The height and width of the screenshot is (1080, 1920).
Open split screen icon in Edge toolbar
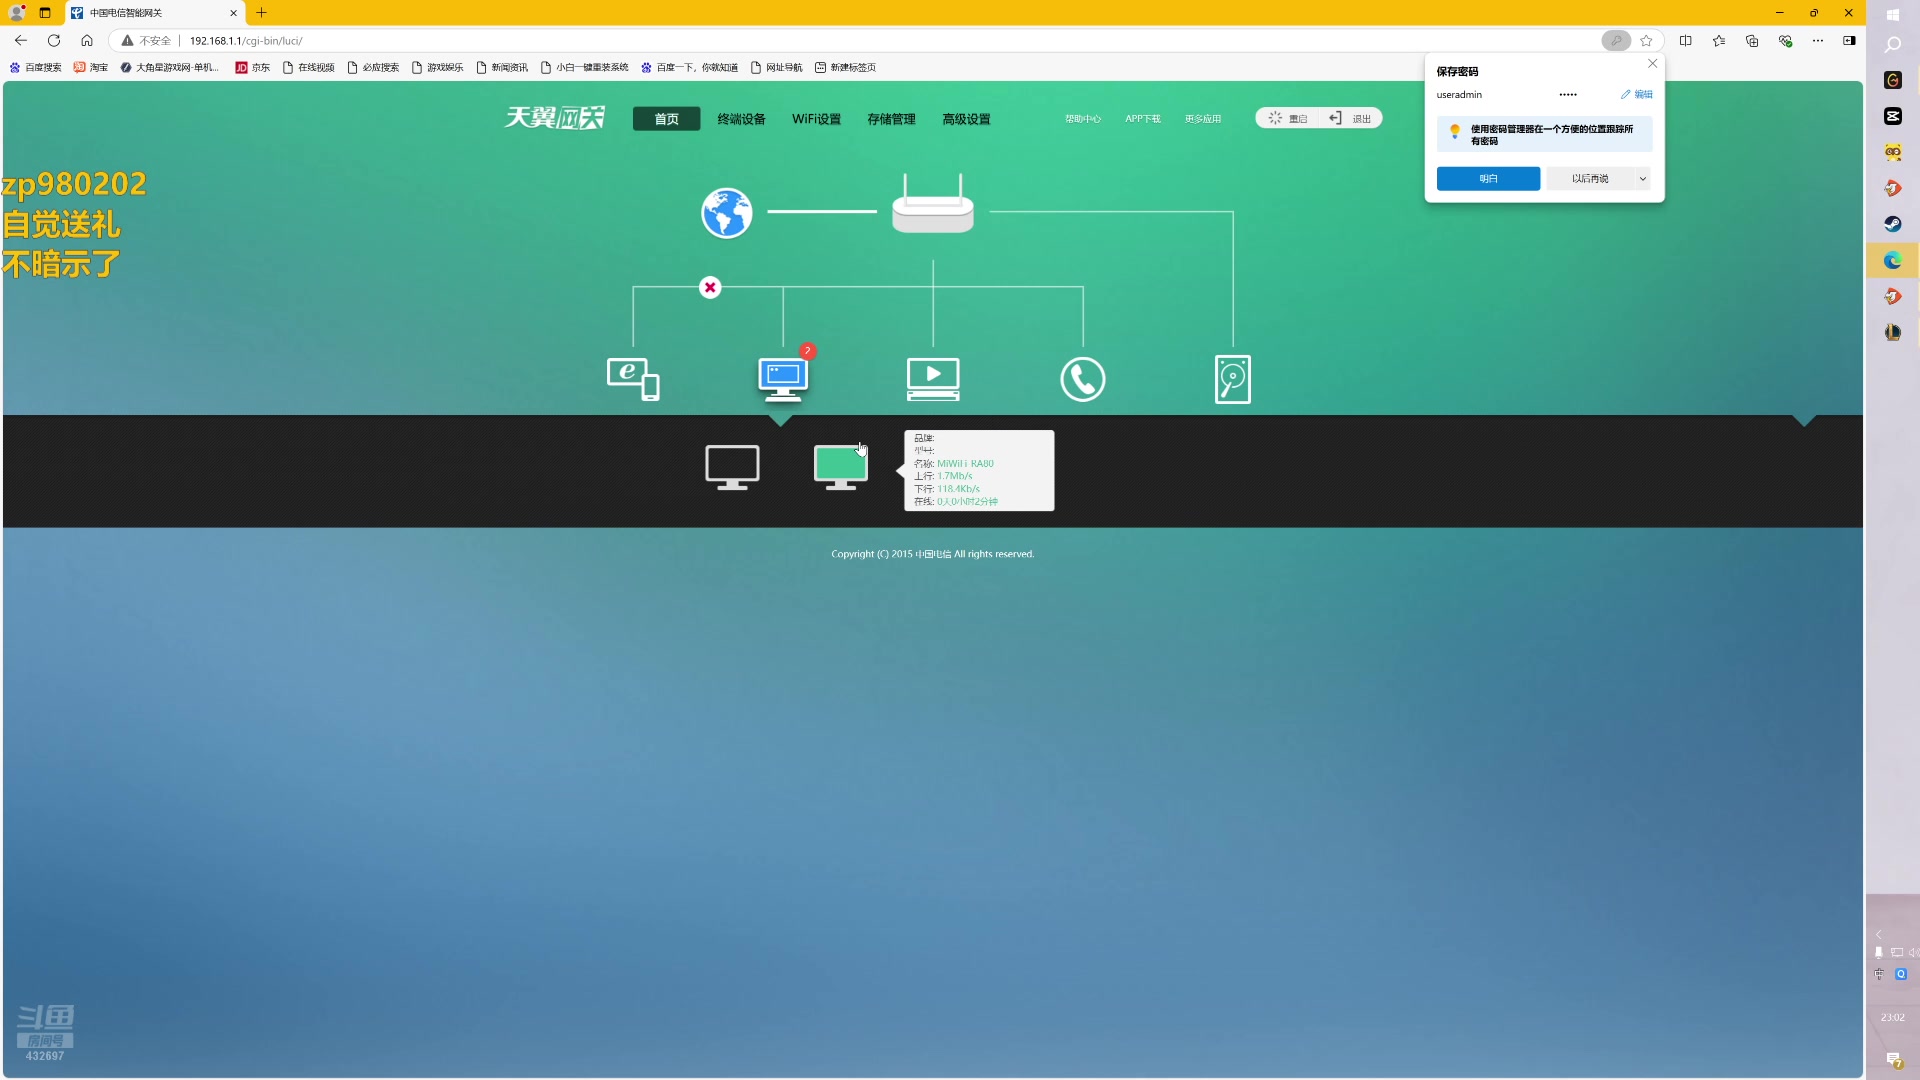[1686, 41]
